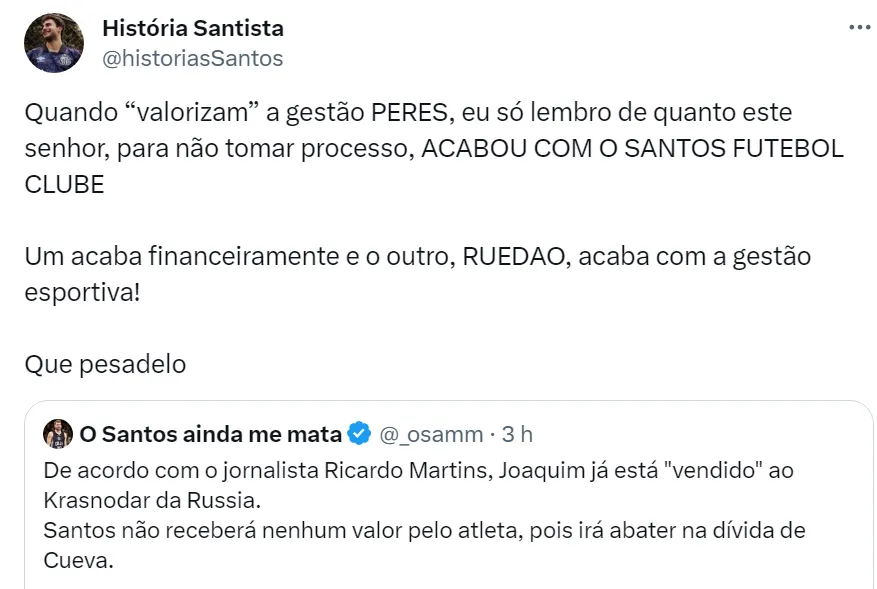This screenshot has height=589, width=877.
Task: Open the História Santista display name
Action: pyautogui.click(x=192, y=28)
